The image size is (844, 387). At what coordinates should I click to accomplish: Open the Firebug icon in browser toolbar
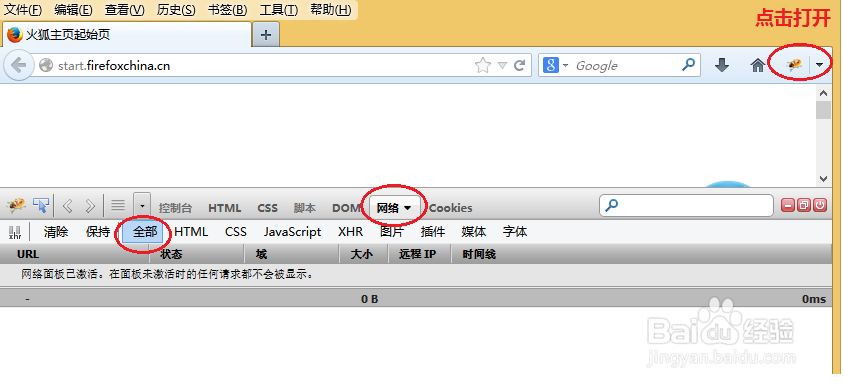coord(794,65)
